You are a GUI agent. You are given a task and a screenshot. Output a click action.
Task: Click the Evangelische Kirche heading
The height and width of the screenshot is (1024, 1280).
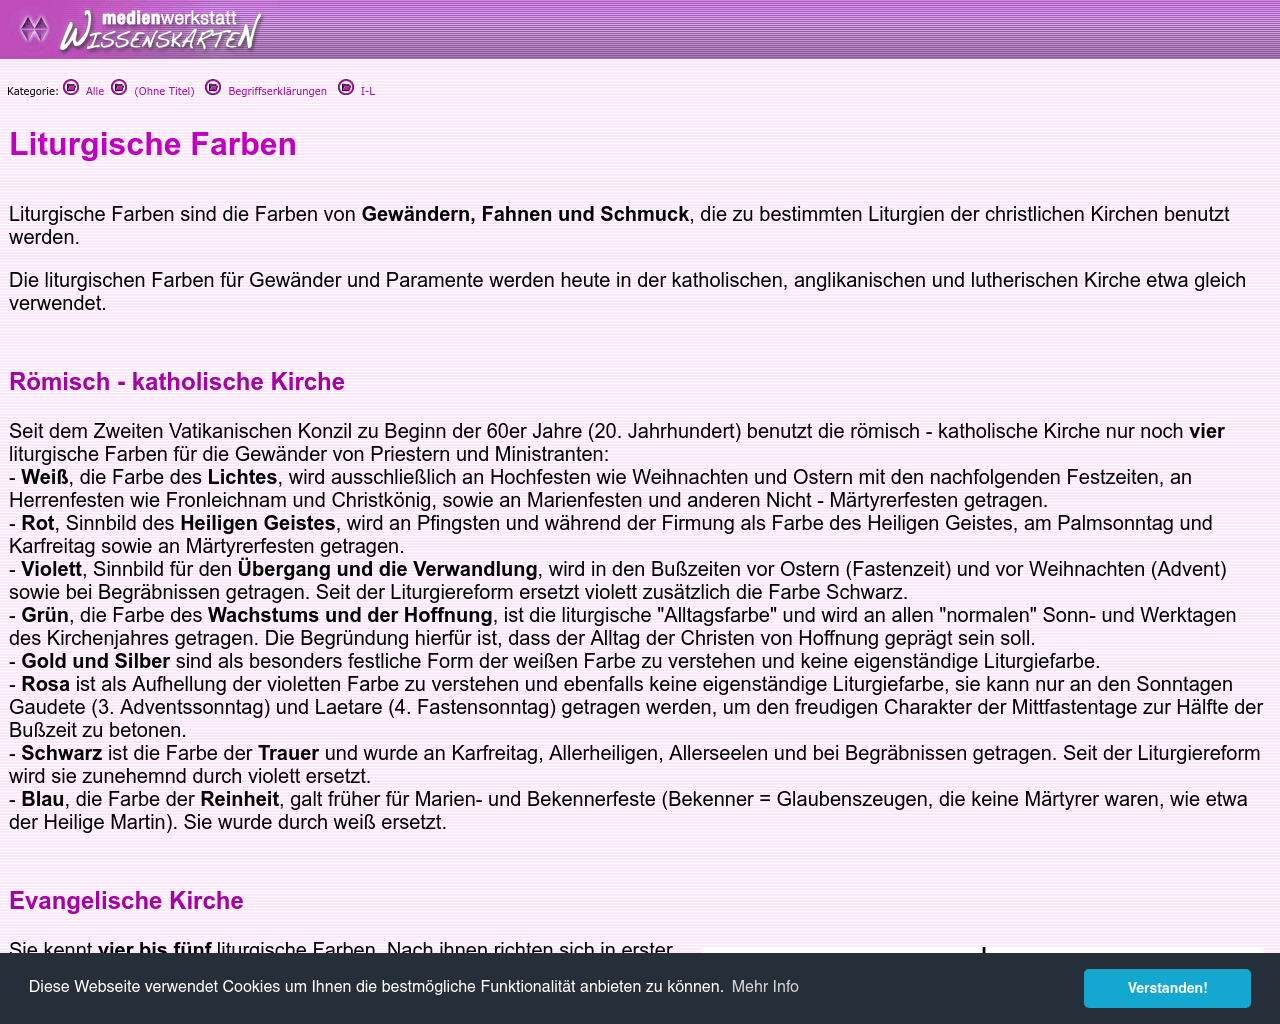point(126,901)
